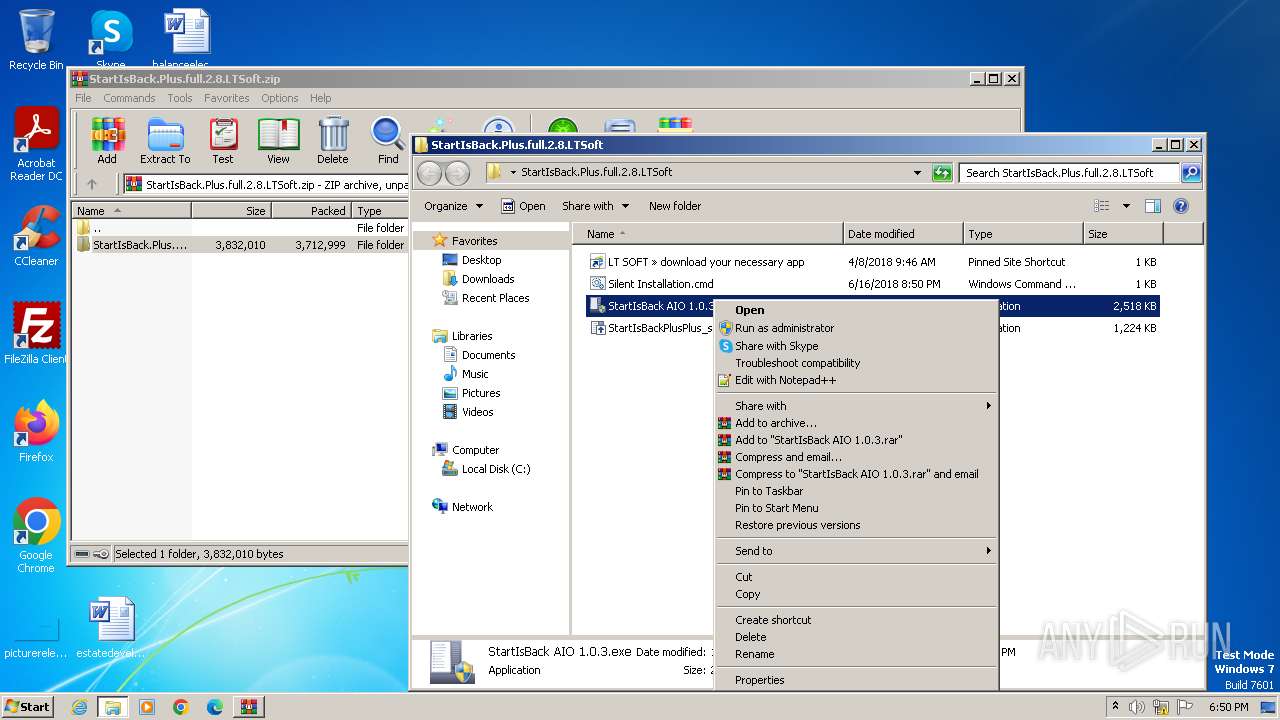The image size is (1280, 720).
Task: Click the Start button
Action: coord(28,707)
